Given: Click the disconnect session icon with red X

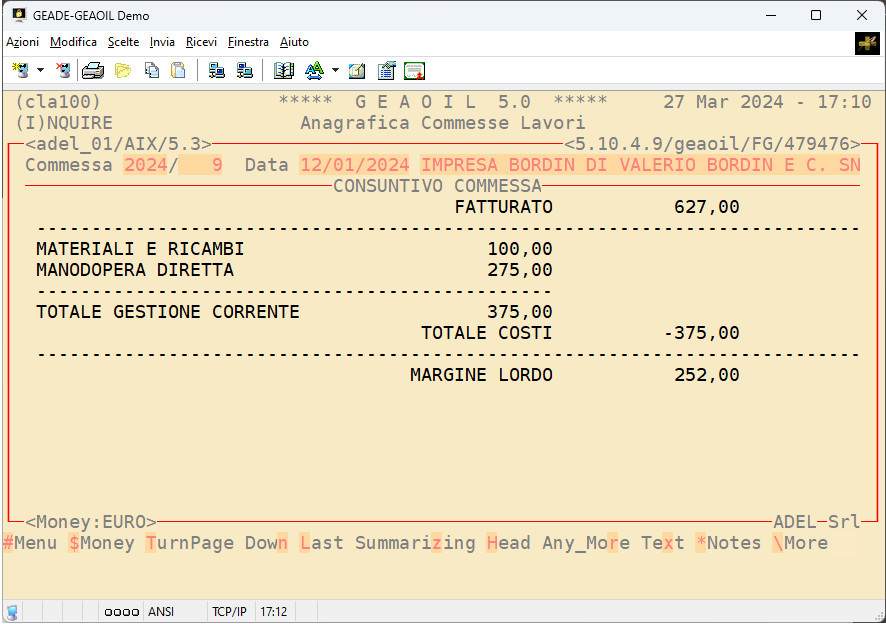Looking at the screenshot, I should point(64,70).
